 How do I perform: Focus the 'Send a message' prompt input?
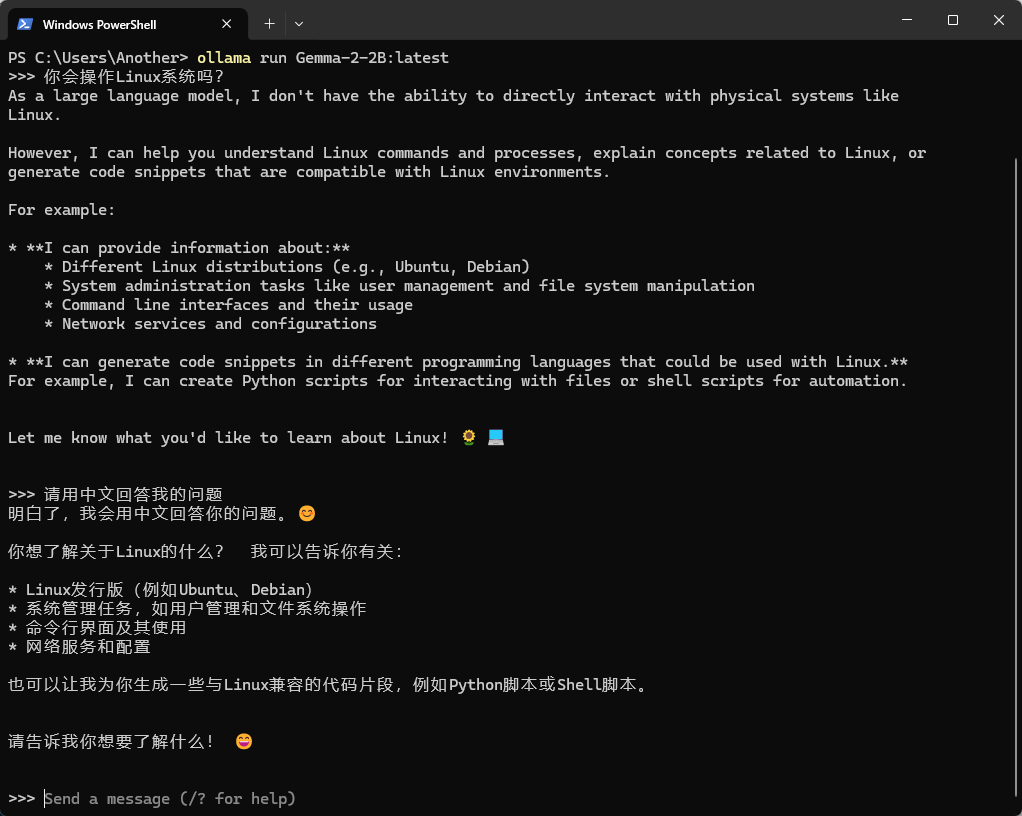click(169, 798)
